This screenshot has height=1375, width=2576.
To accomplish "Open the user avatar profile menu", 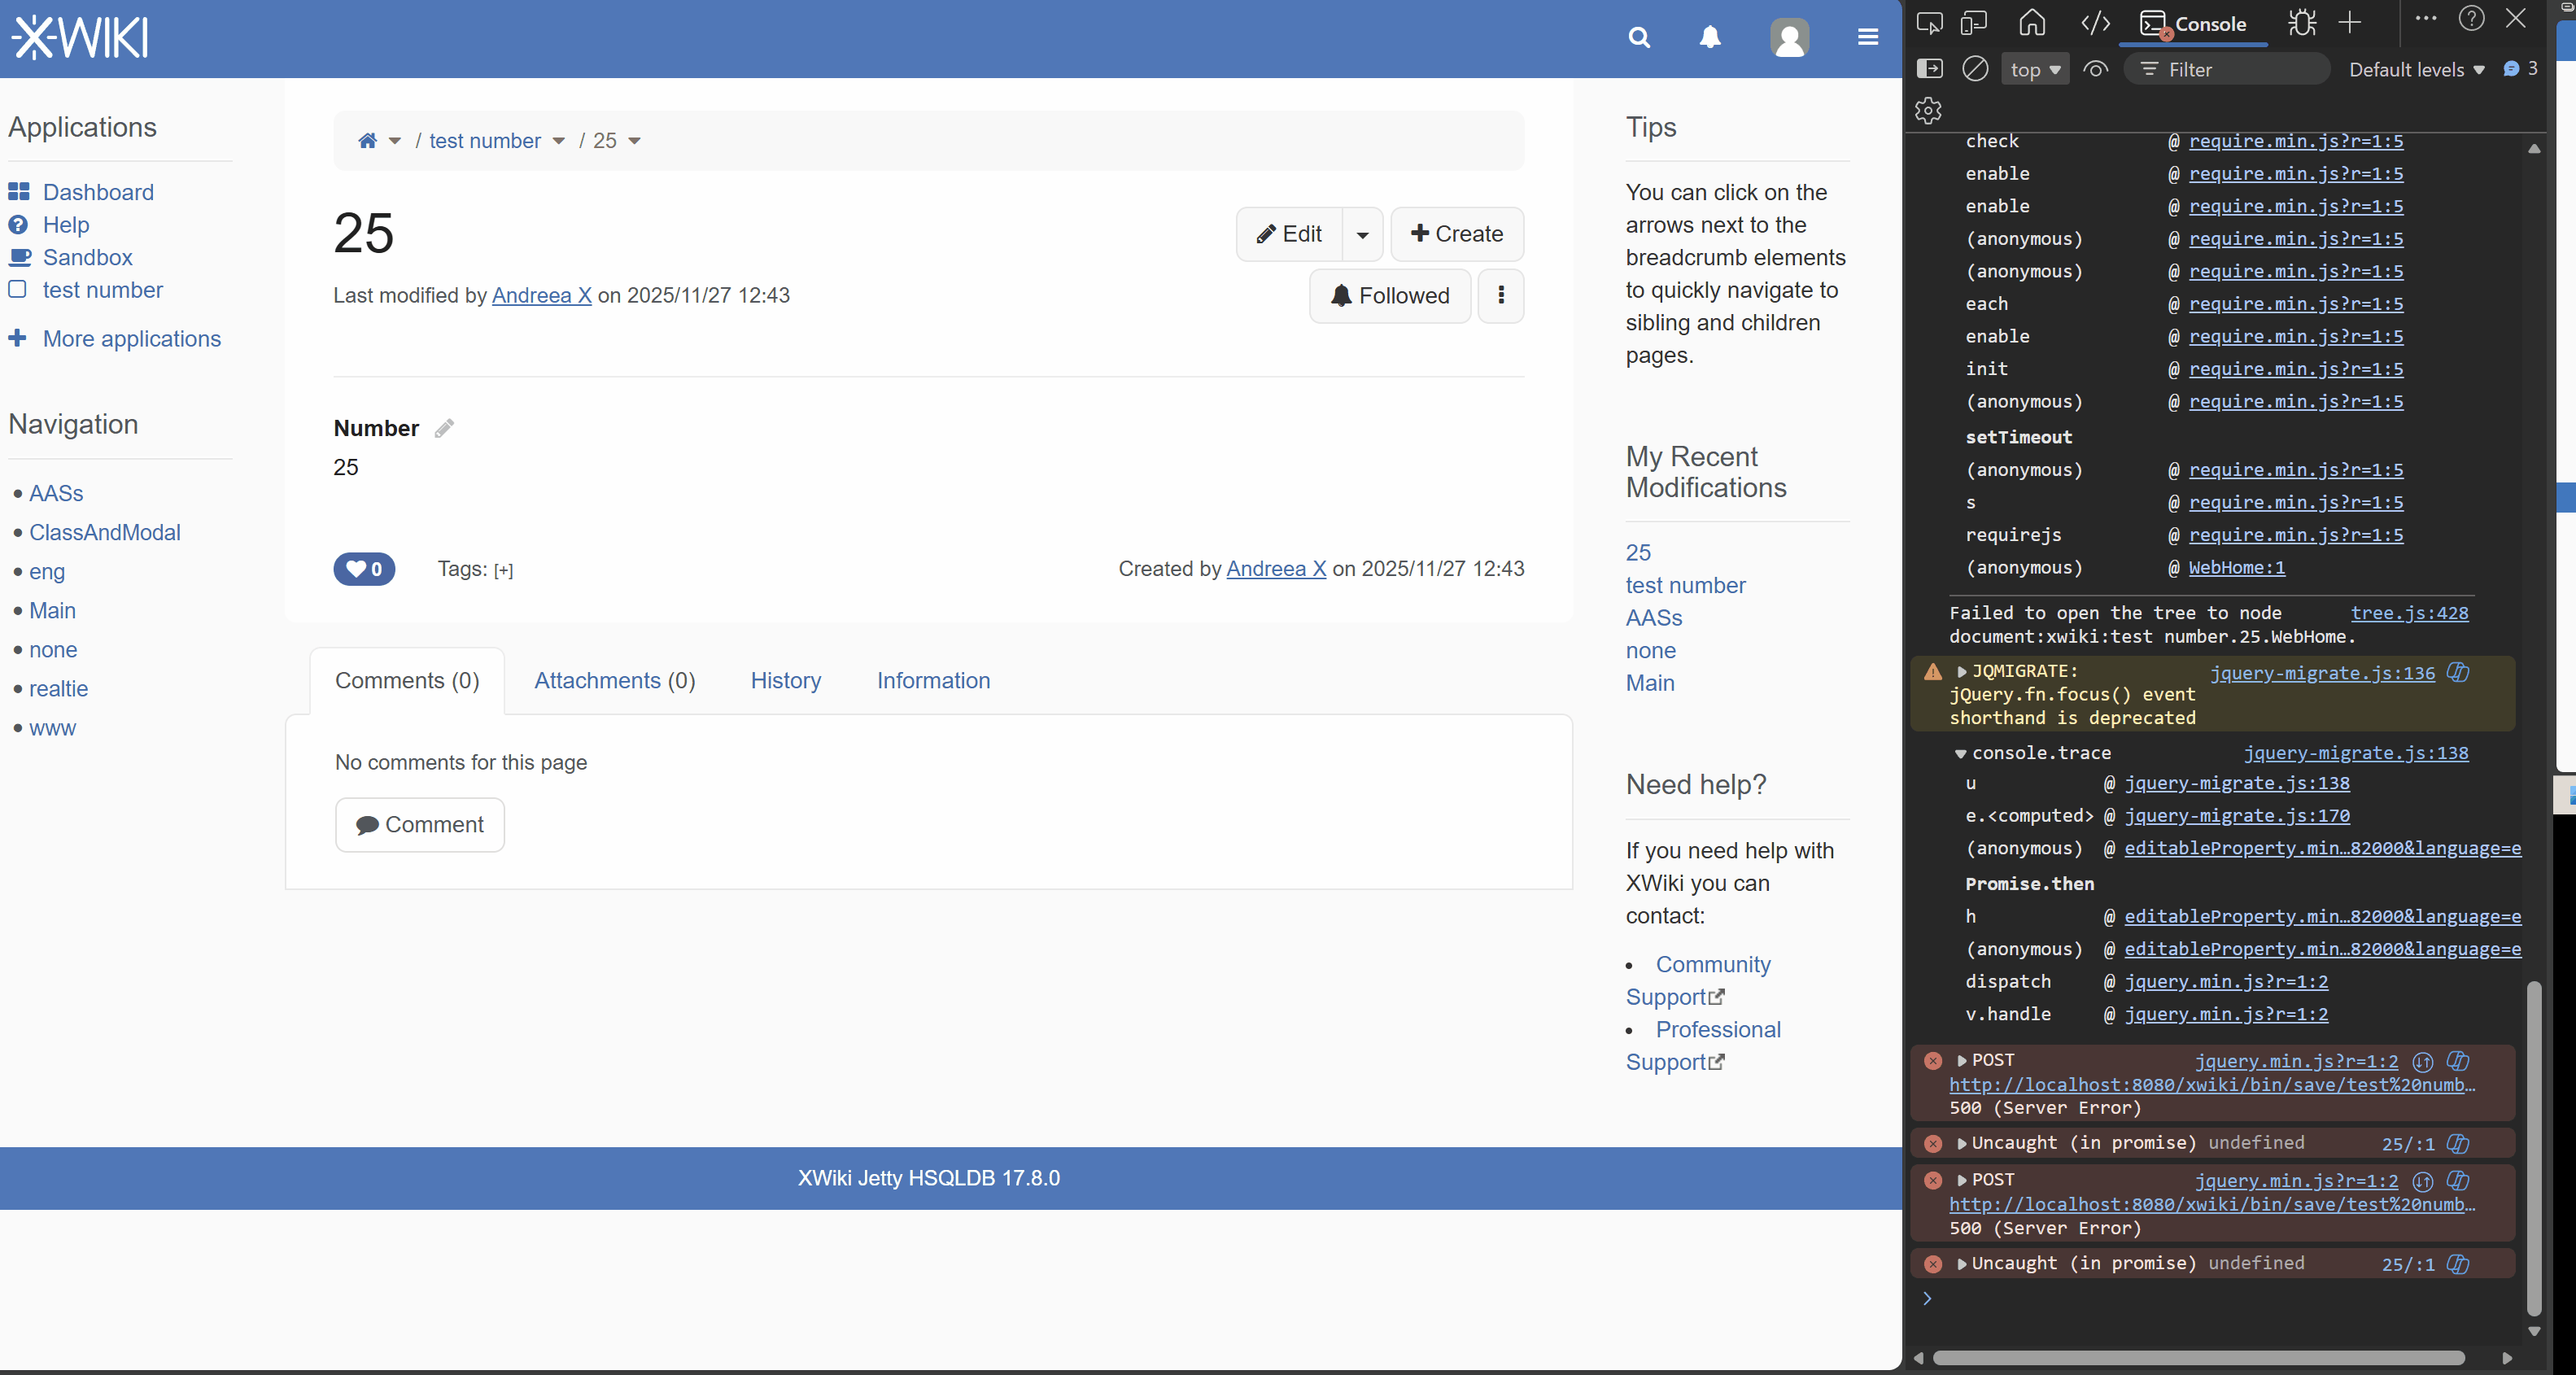I will coord(1789,38).
